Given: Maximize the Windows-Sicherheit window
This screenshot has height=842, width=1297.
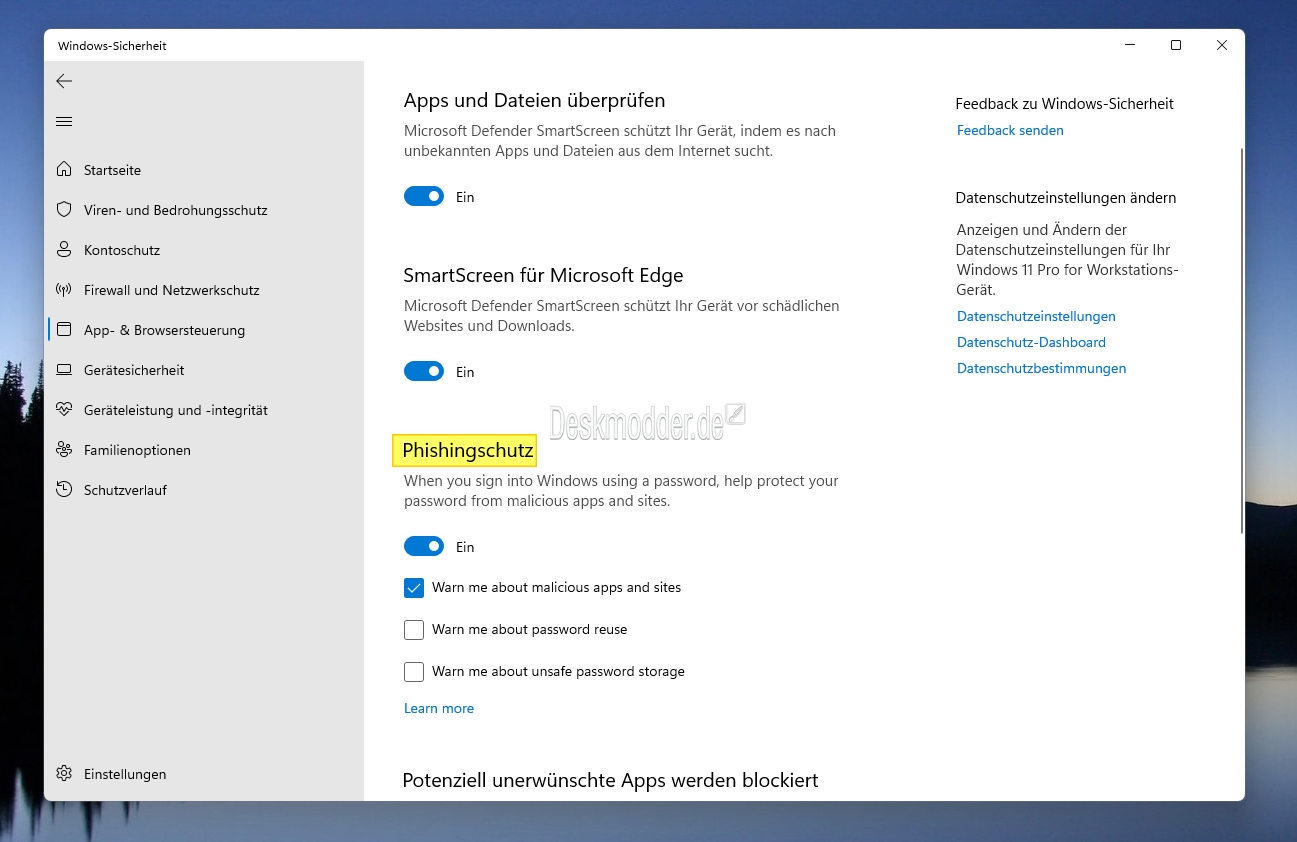Looking at the screenshot, I should tap(1176, 45).
